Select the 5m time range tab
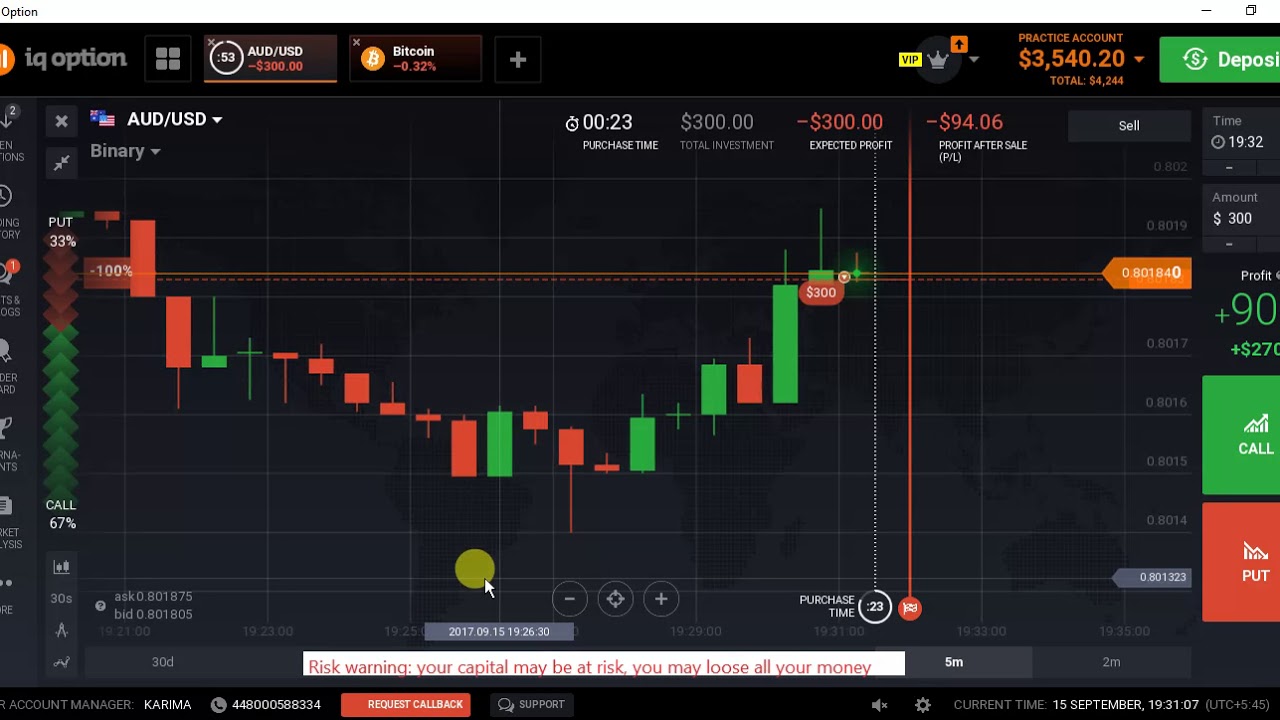 (x=954, y=662)
